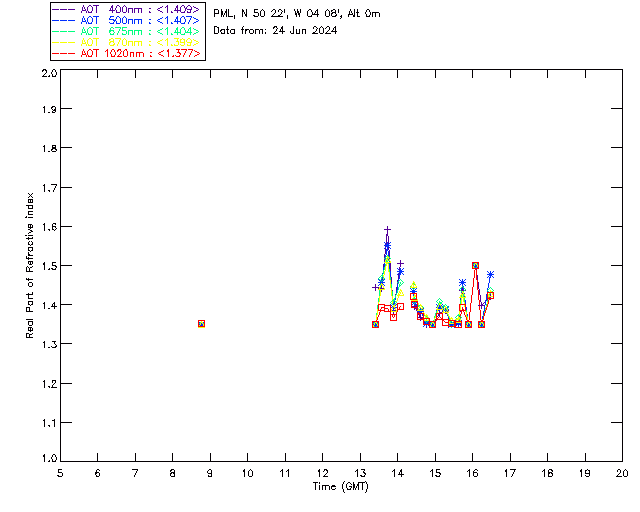This screenshot has height=512, width=640.
Task: Click the blue dashed line sample in legend
Action: click(64, 20)
